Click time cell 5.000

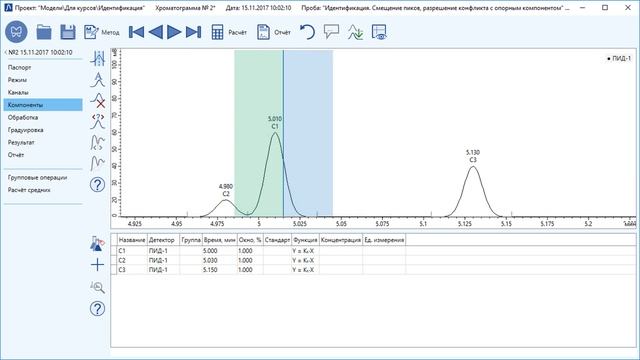point(220,251)
